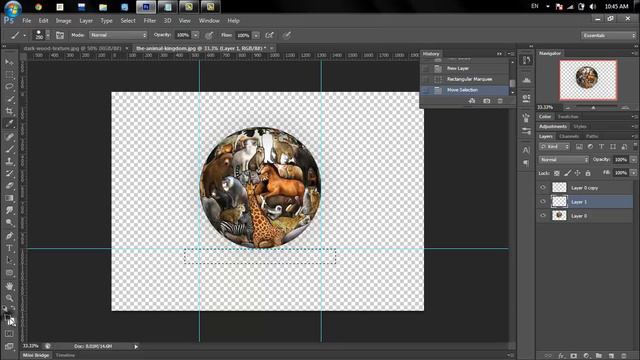
Task: Select the Quick Selection tool
Action: click(9, 99)
